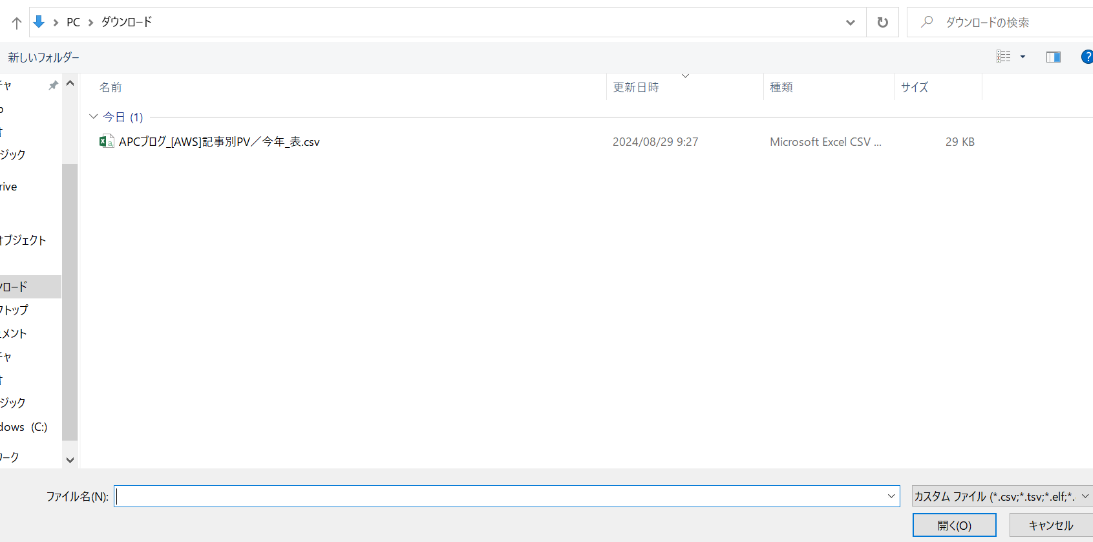Screen dimensions: 1093x542
Task: Select highlighted ロード item in navigation pane
Action: 30,286
